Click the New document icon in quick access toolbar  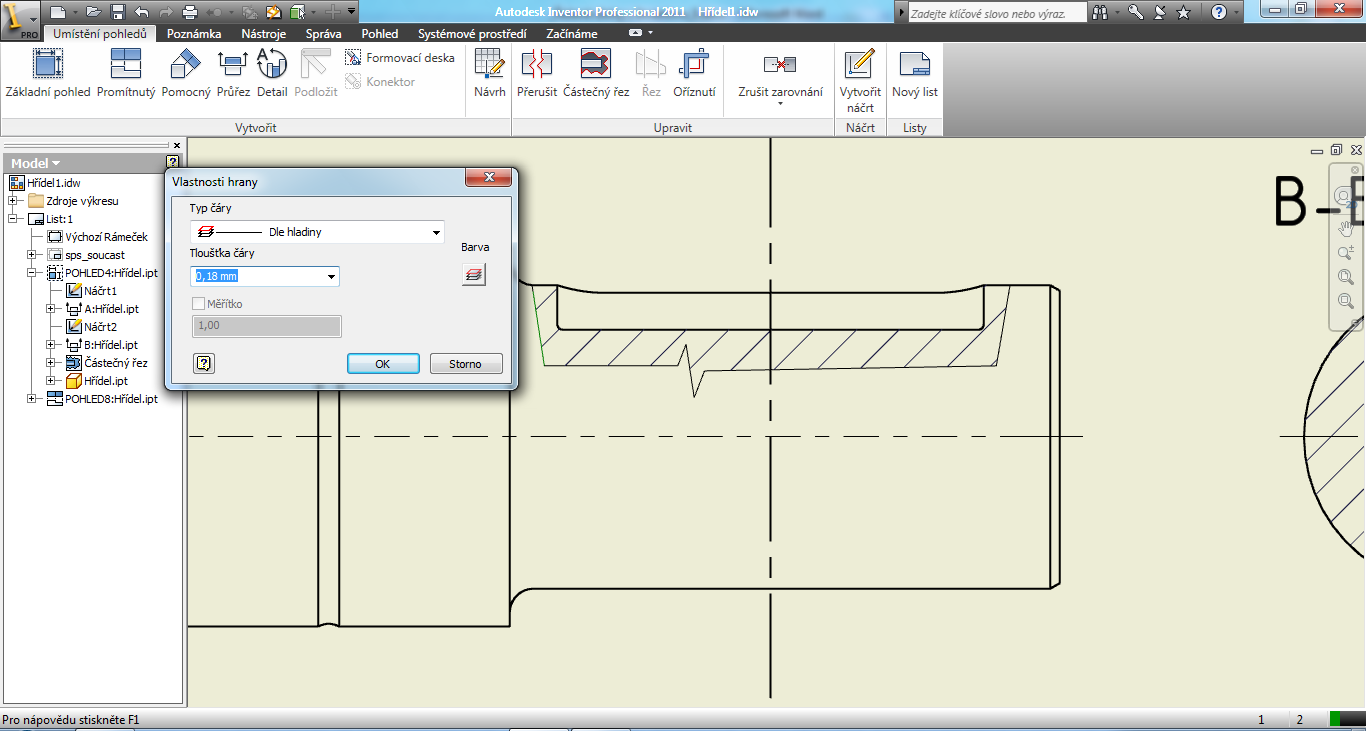[58, 12]
